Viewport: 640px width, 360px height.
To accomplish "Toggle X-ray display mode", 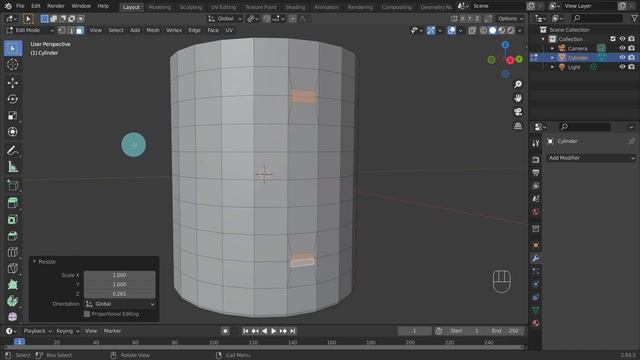I will [472, 30].
